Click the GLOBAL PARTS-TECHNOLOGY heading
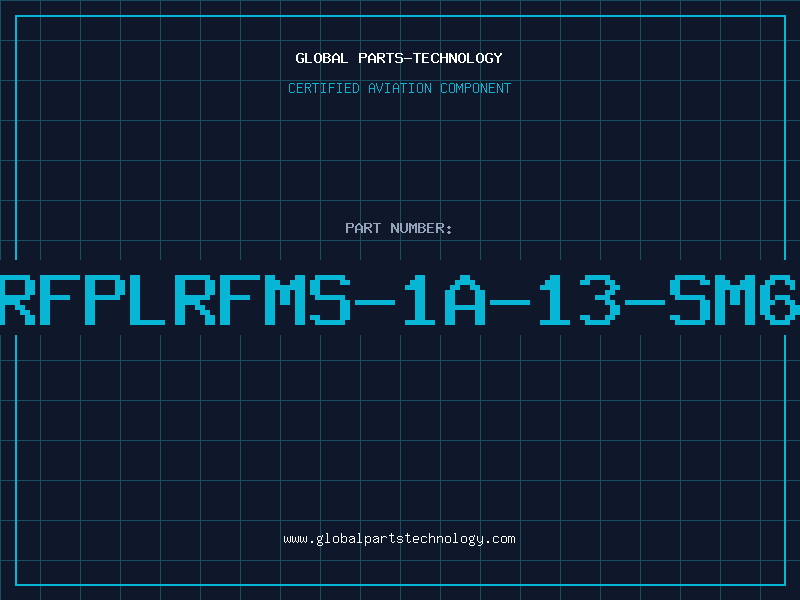 tap(399, 58)
